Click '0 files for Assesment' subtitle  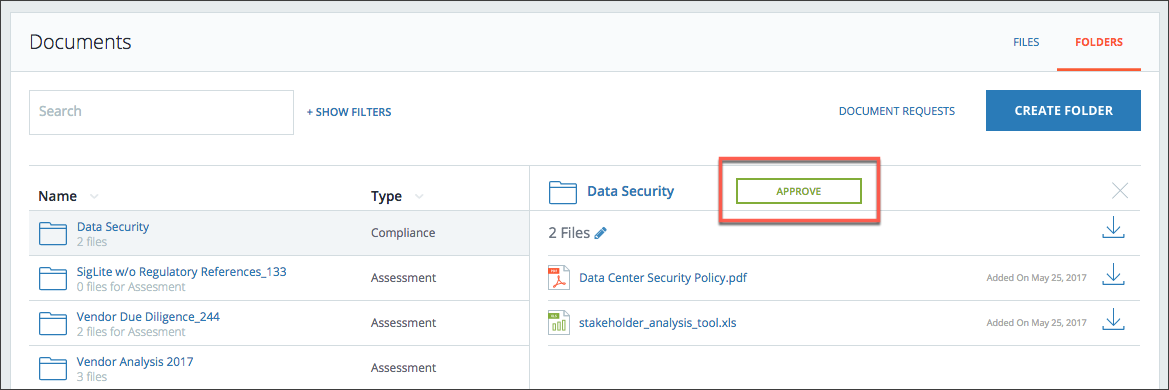point(131,286)
